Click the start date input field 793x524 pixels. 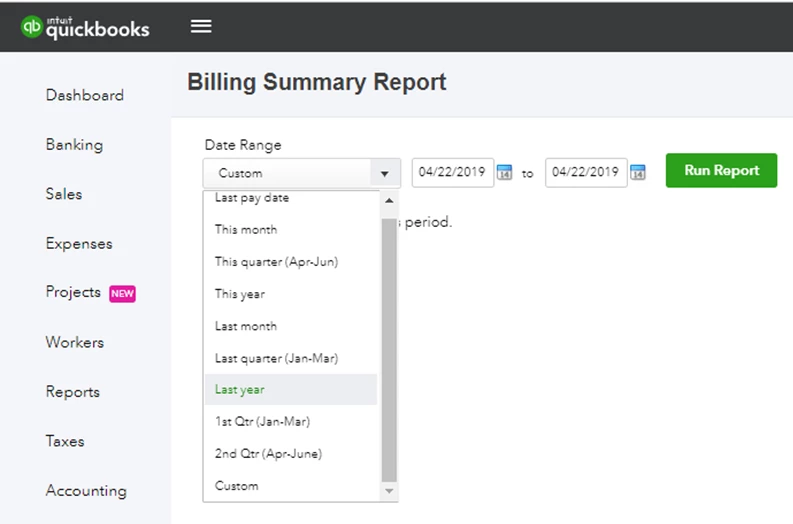pyautogui.click(x=453, y=172)
